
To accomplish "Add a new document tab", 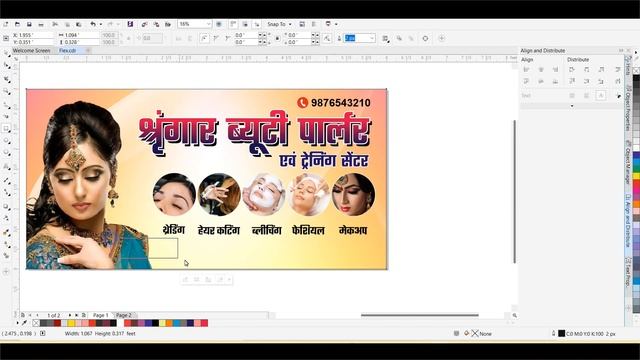I will [x=88, y=51].
